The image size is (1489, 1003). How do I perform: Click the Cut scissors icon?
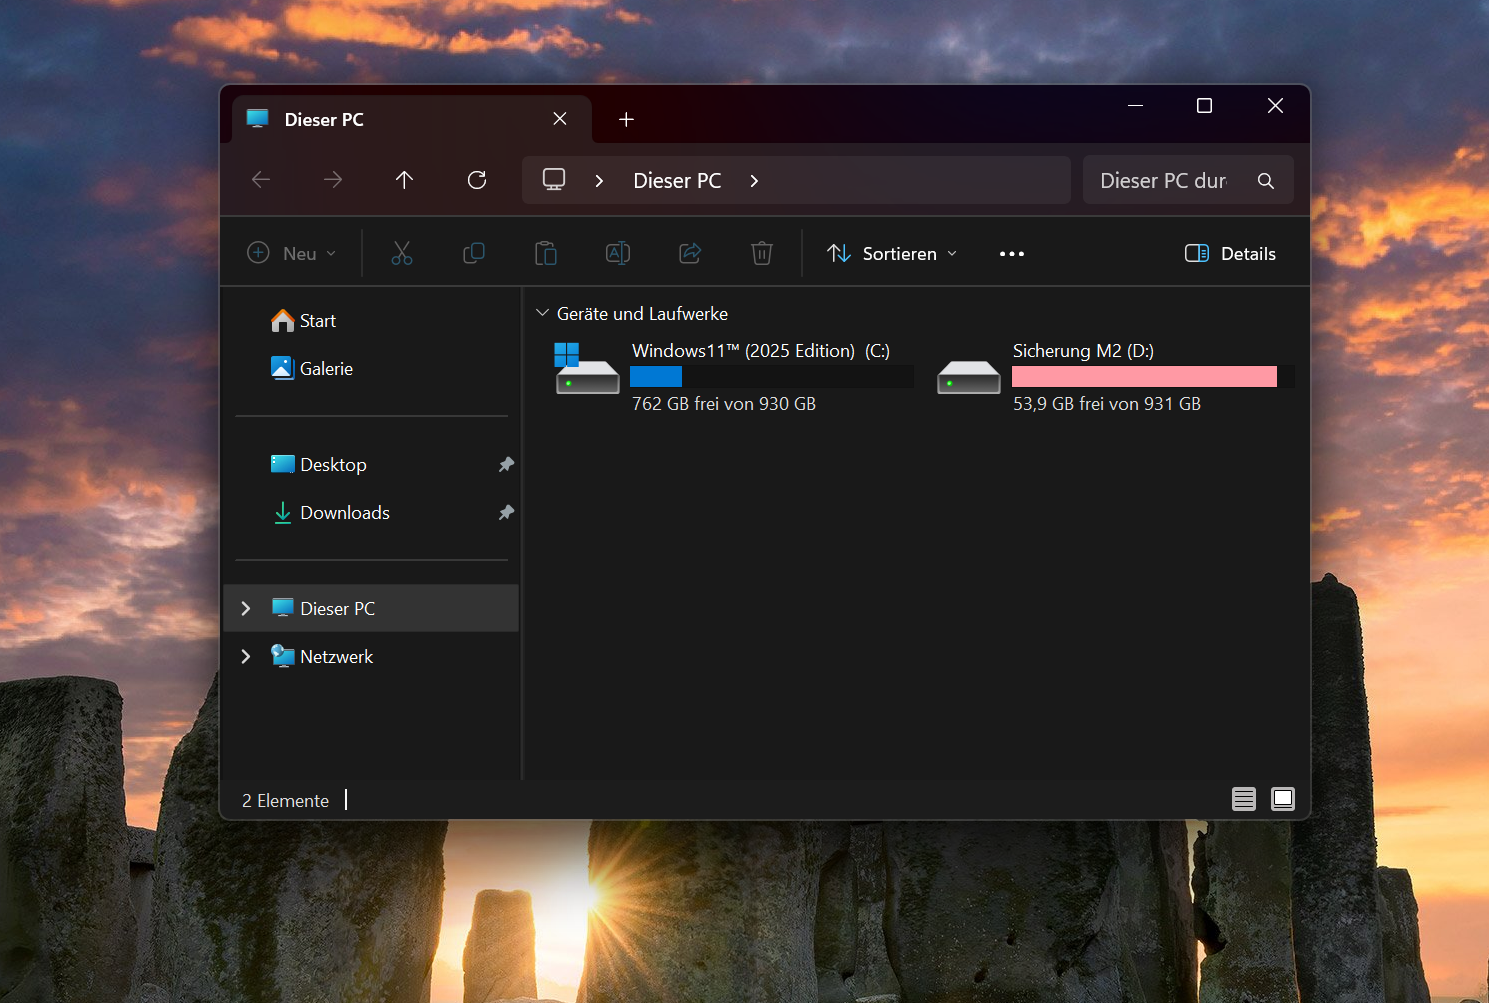(401, 254)
